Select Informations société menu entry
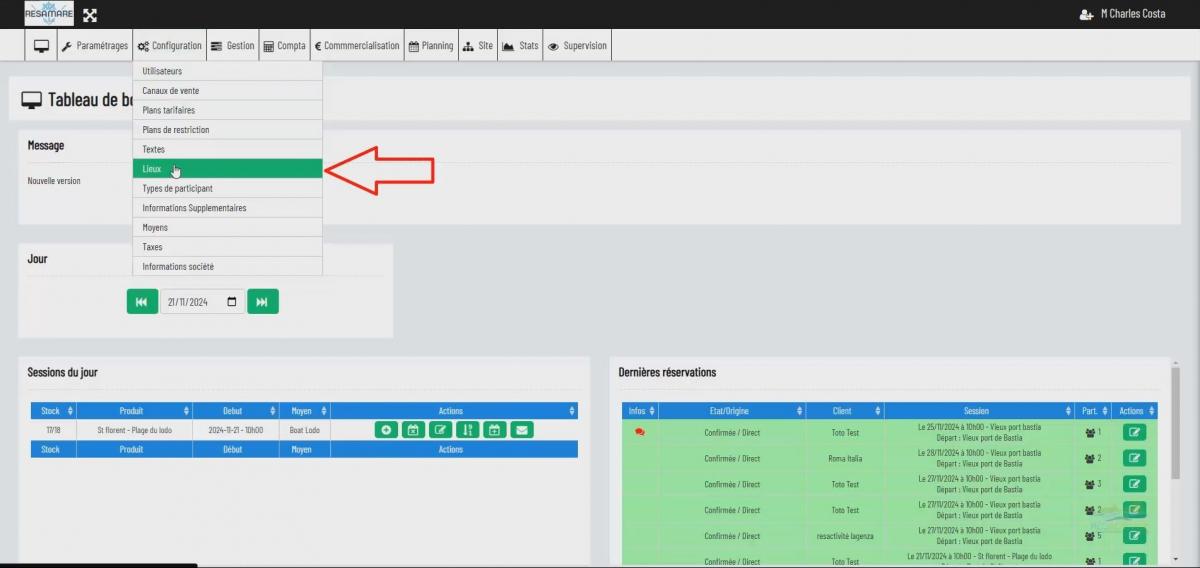Screen dimensions: 1200x568 click(228, 266)
